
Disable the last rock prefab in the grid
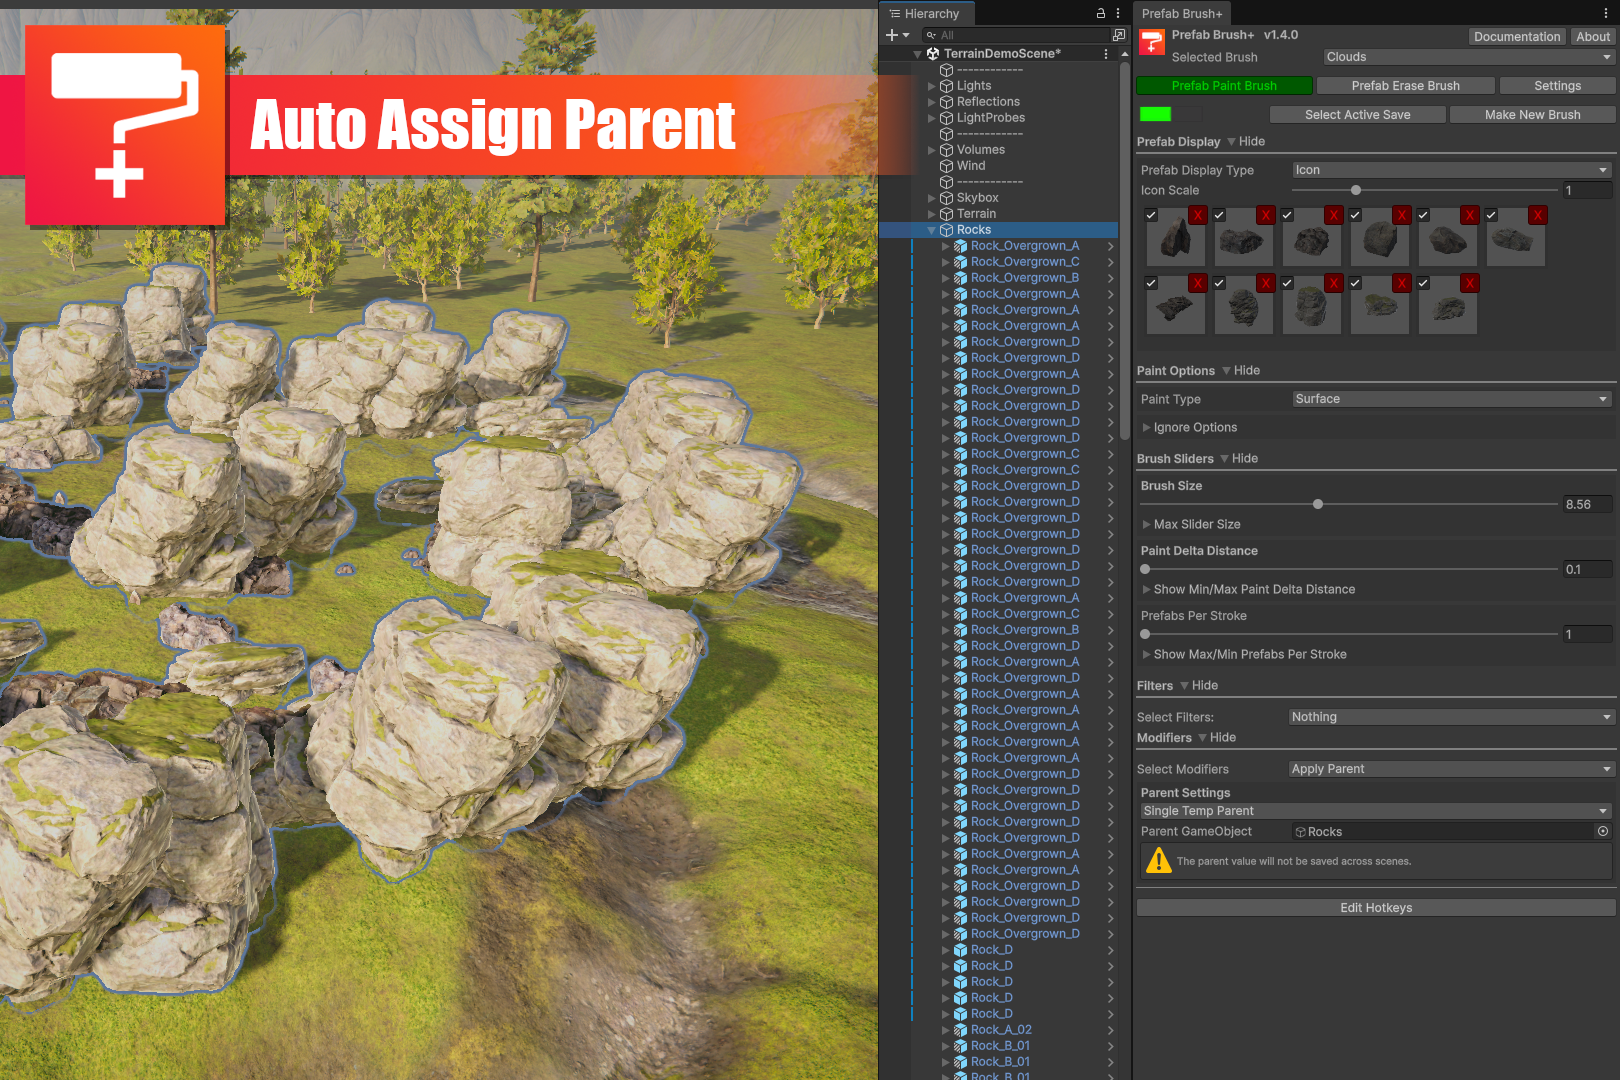coord(1423,283)
